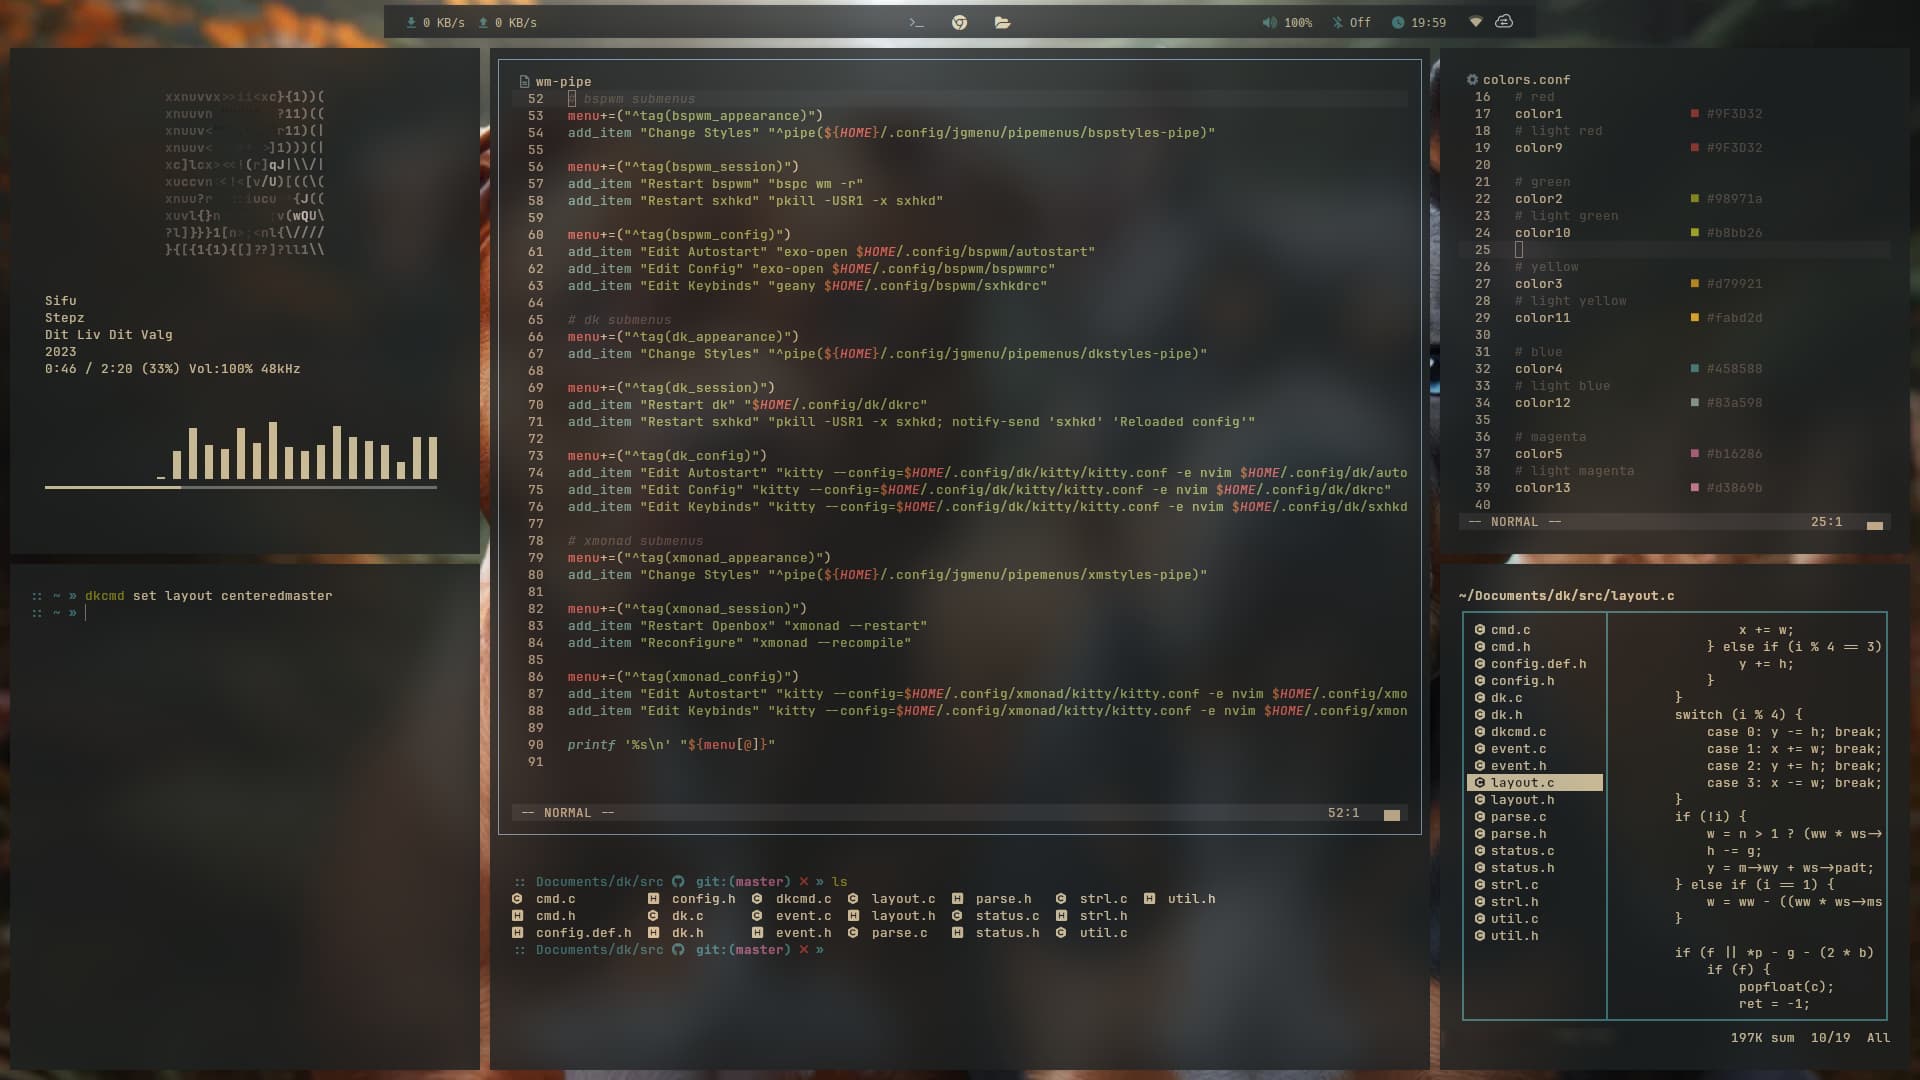Click the colors.conf file title
This screenshot has width=1920, height=1080.
[1525, 80]
